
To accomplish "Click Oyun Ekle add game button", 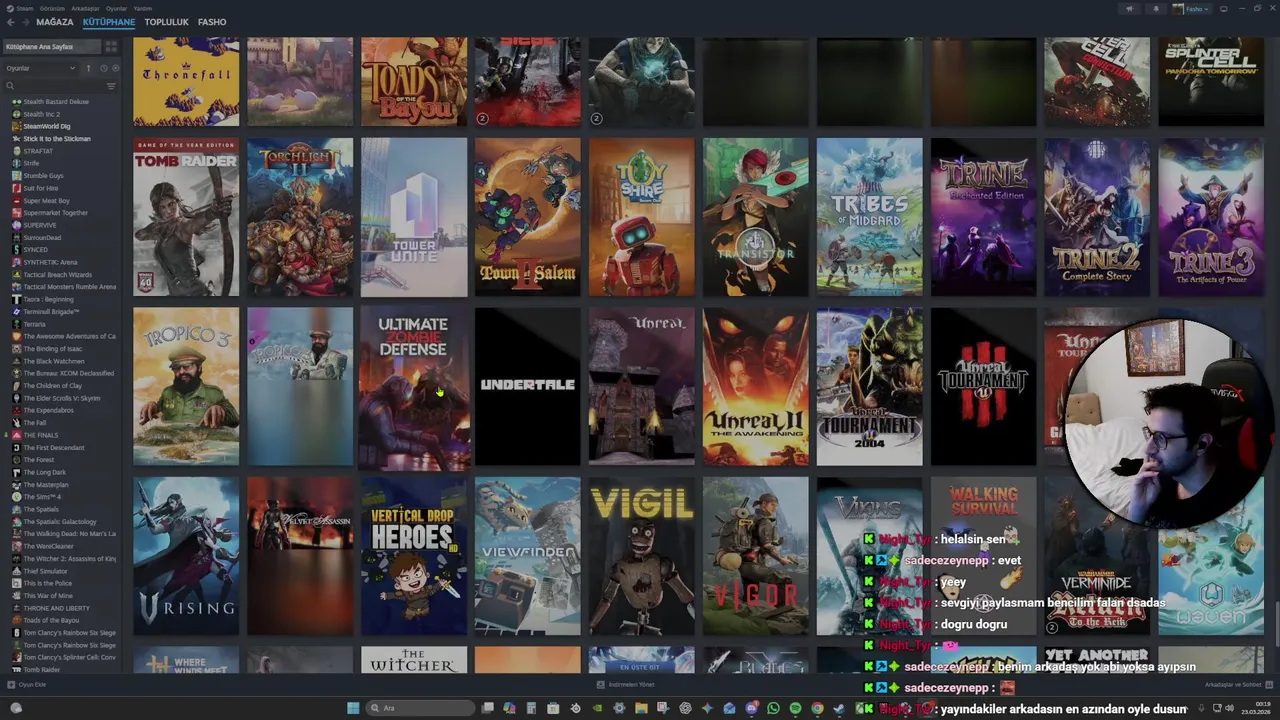I will coord(28,685).
